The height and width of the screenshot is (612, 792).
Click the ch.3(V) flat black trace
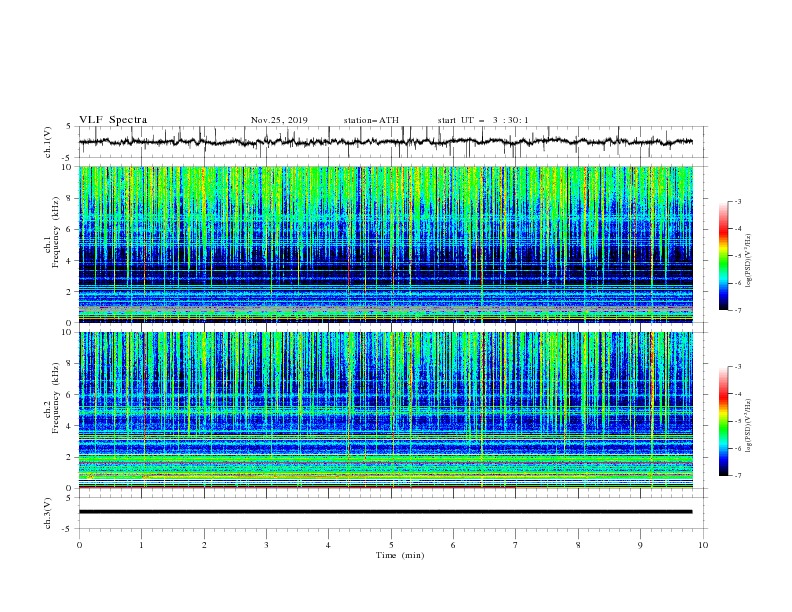[x=386, y=512]
